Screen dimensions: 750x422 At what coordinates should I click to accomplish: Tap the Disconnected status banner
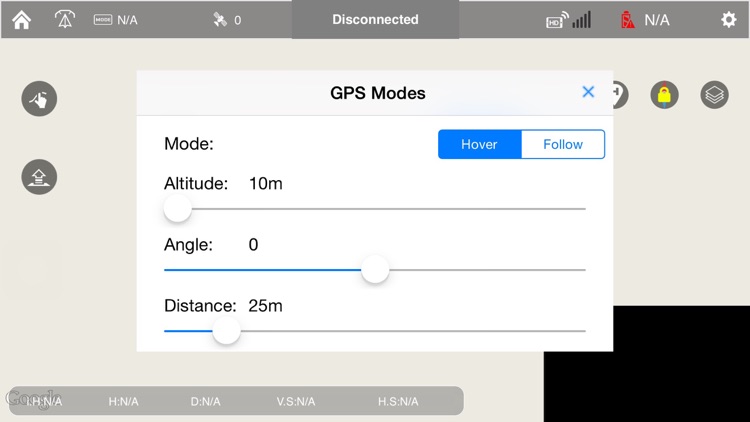coord(375,20)
